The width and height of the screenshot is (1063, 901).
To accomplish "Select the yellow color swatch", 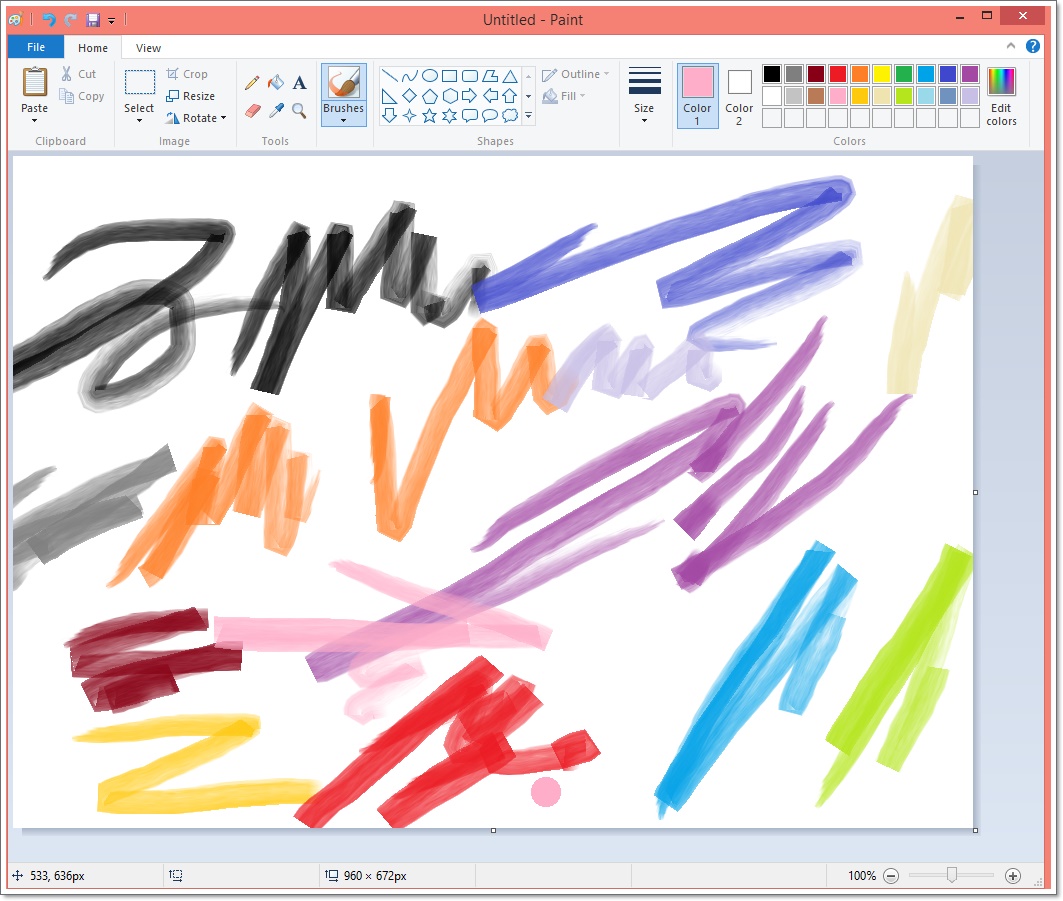I will coord(884,73).
